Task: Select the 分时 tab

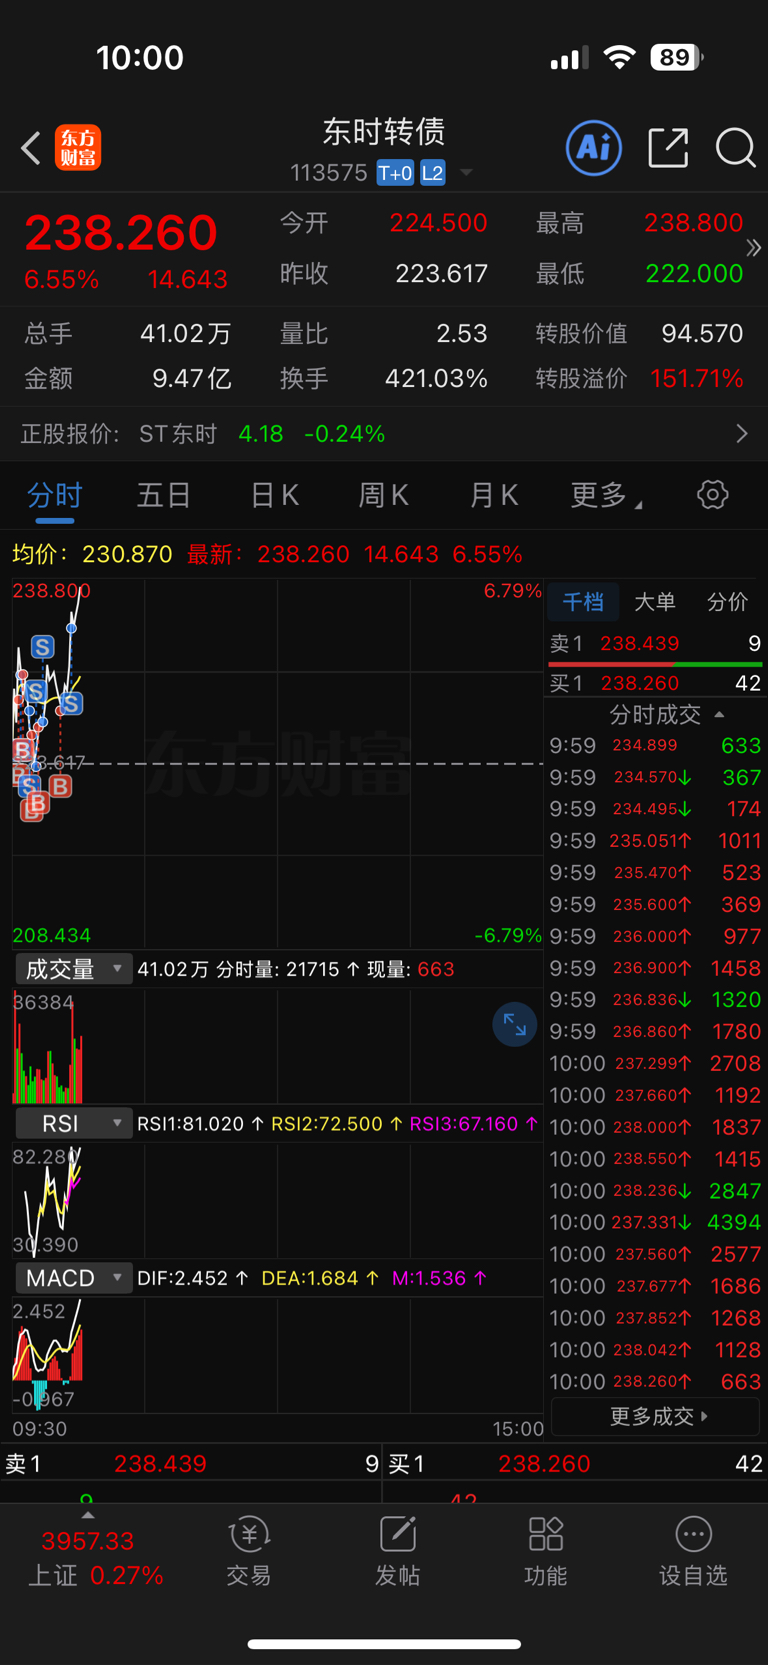Action: pos(55,495)
